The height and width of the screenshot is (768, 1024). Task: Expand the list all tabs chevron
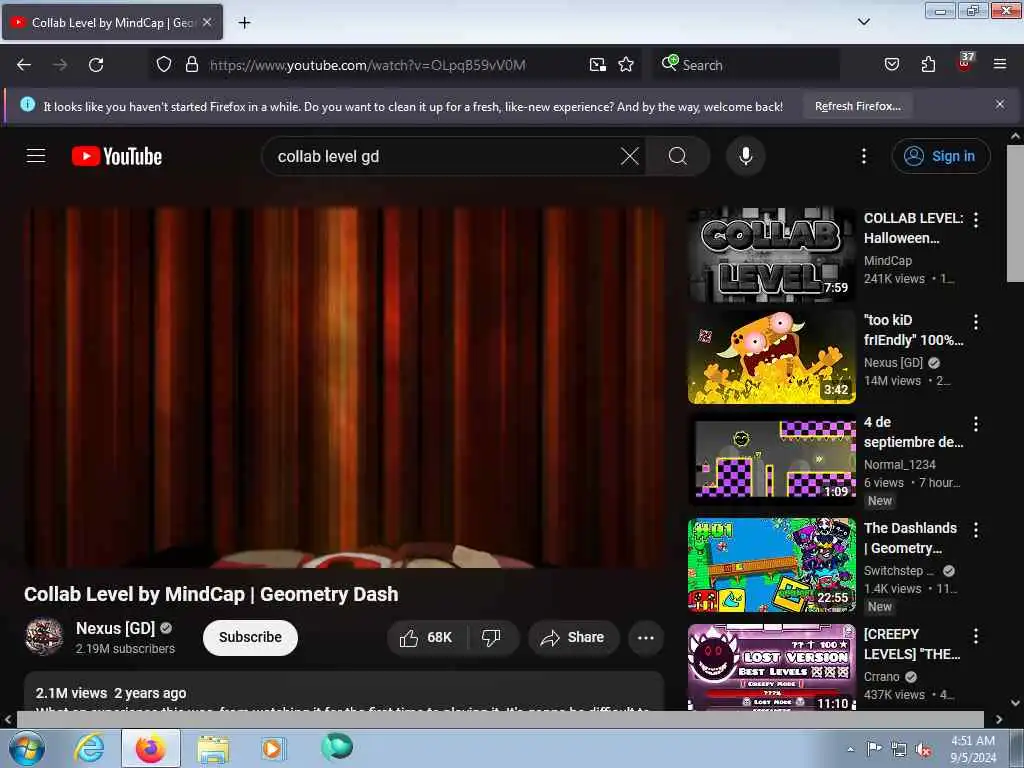[863, 22]
